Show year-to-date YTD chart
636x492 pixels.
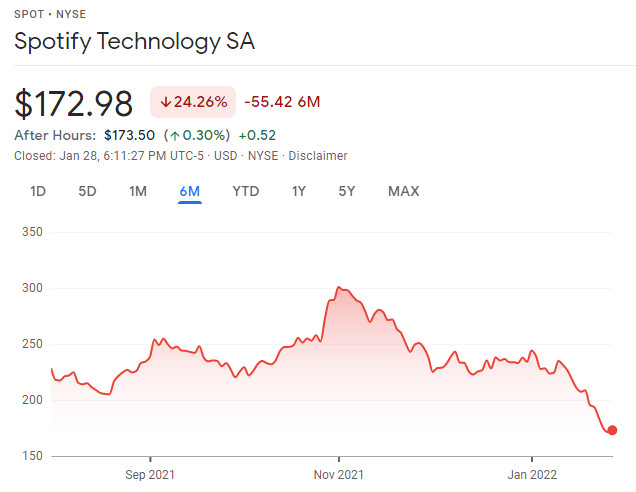[245, 191]
